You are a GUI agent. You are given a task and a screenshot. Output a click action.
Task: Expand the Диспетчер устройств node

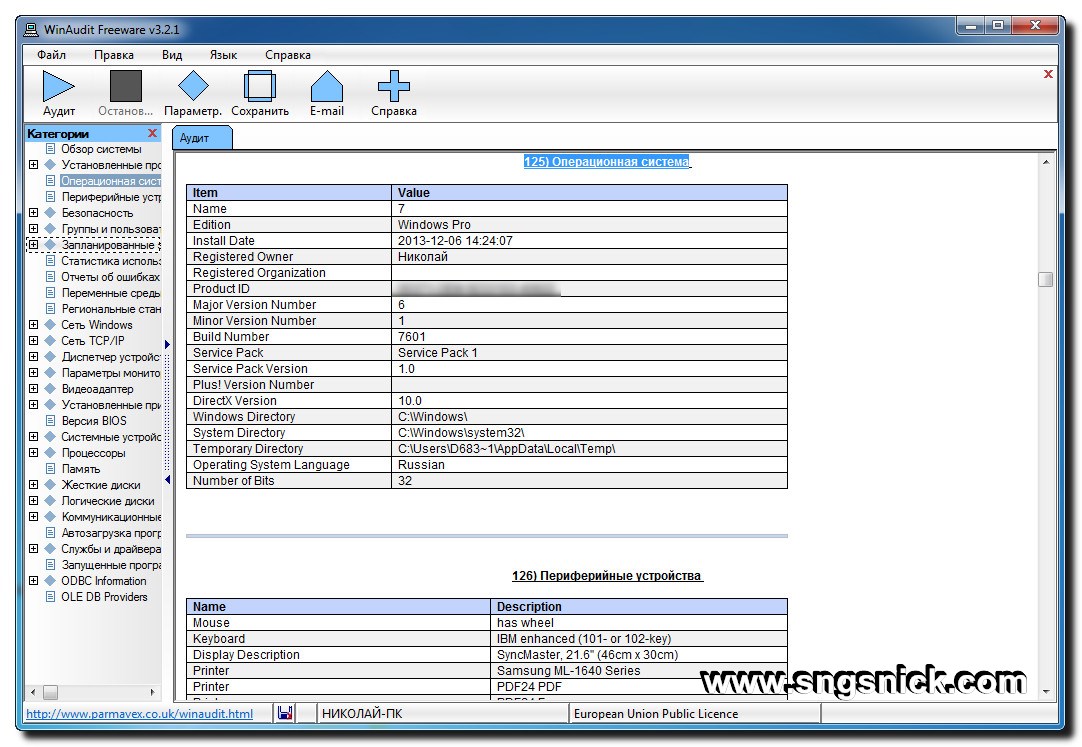click(33, 357)
